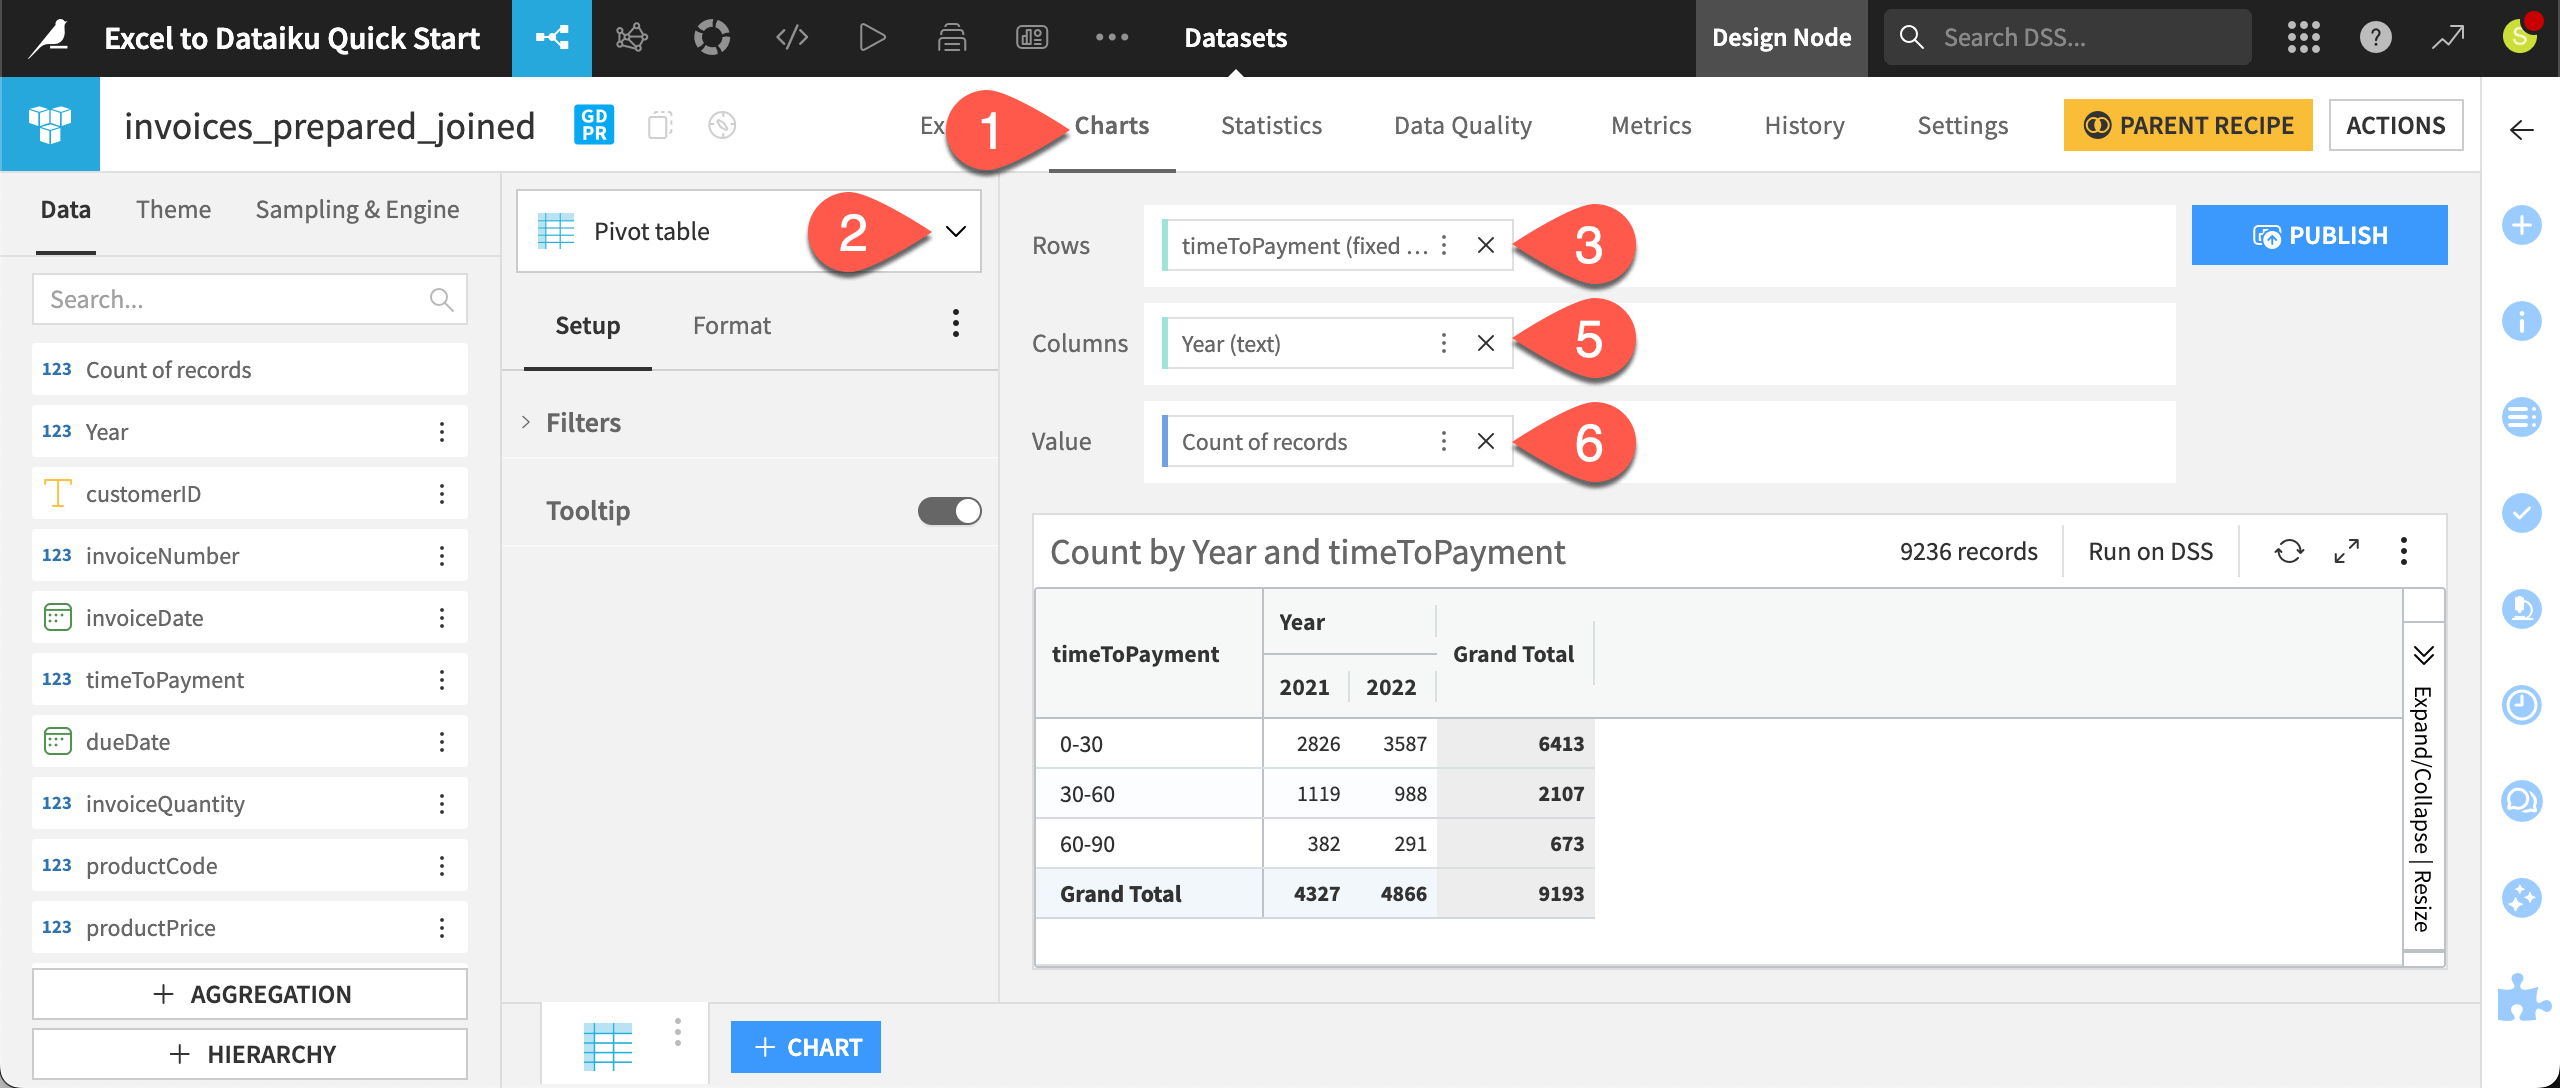Open options menu on the Year column
This screenshot has width=2560, height=1088.
pos(1444,343)
